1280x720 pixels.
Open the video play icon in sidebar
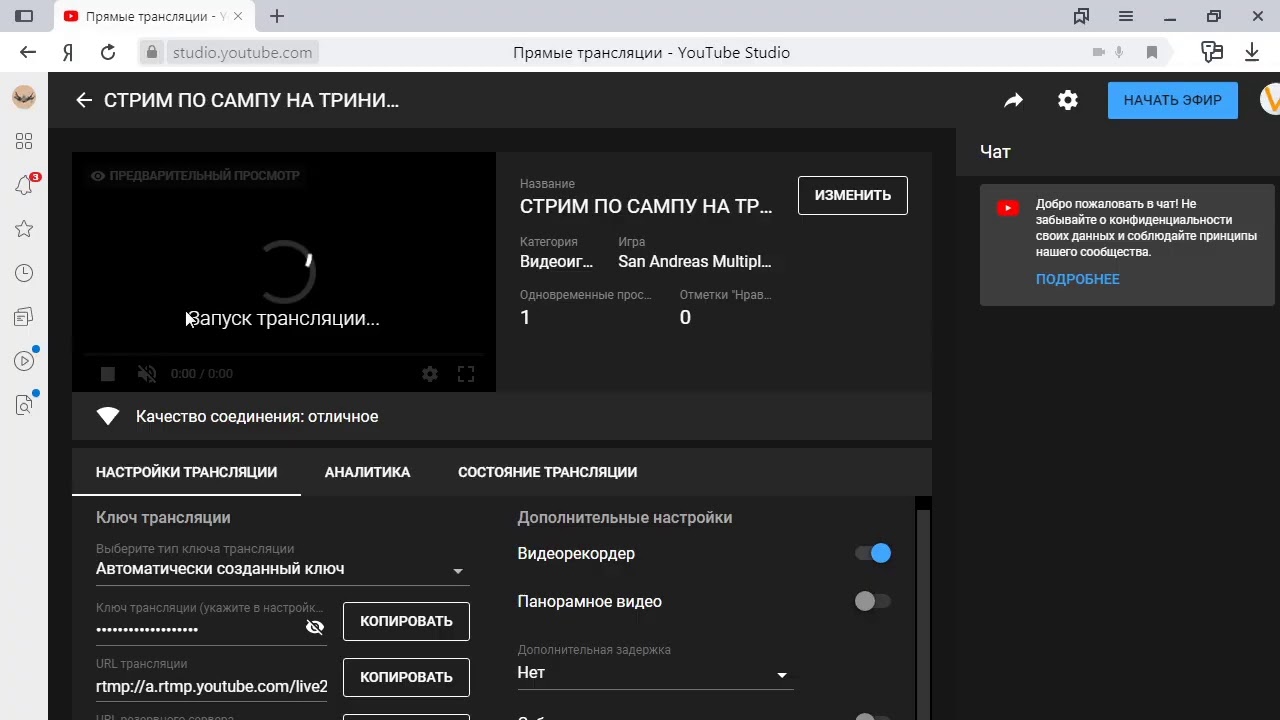point(24,361)
